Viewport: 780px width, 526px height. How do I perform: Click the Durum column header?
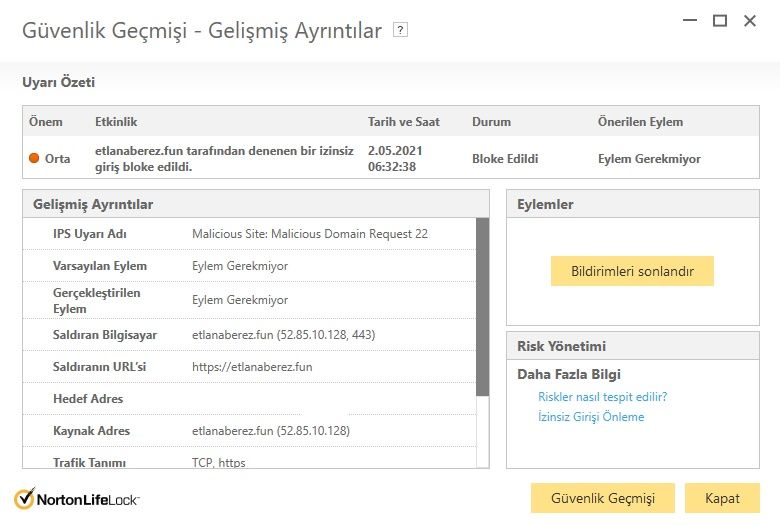tap(491, 122)
